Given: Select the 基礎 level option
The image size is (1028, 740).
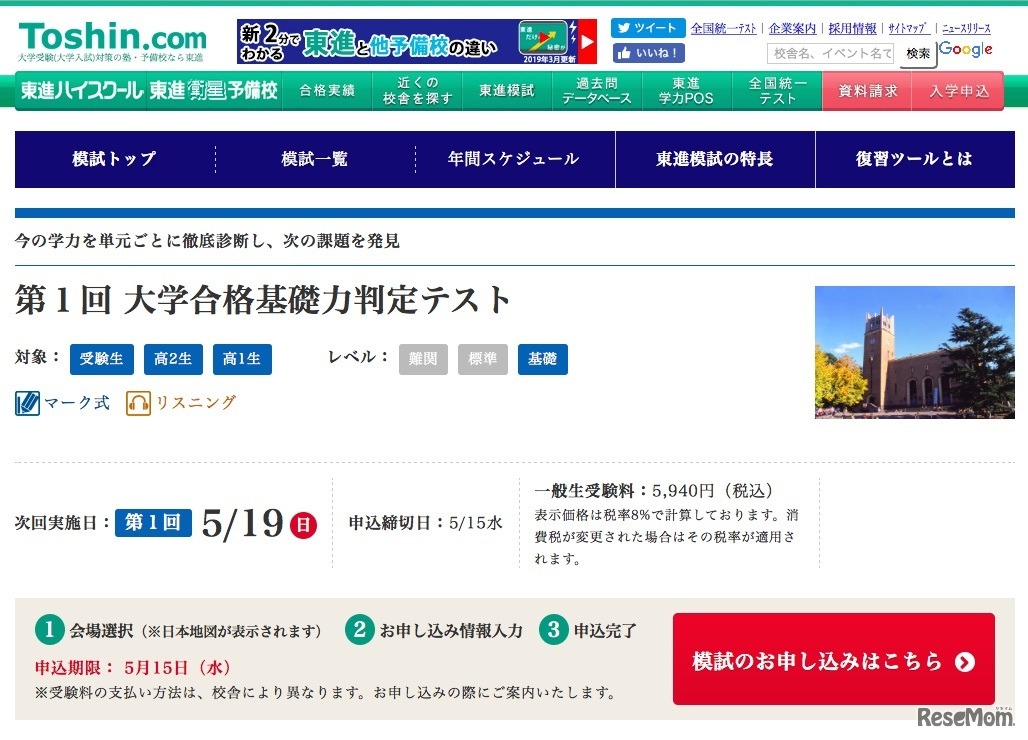Looking at the screenshot, I should 542,359.
